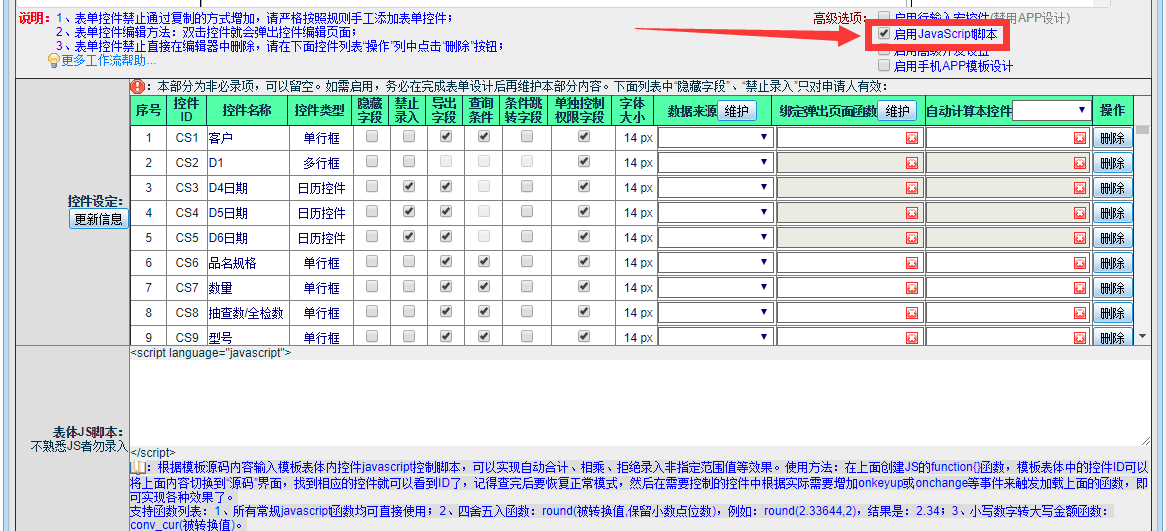1166x531 pixels.
Task: Click the red exclamation warning icon above the table
Action: [138, 88]
